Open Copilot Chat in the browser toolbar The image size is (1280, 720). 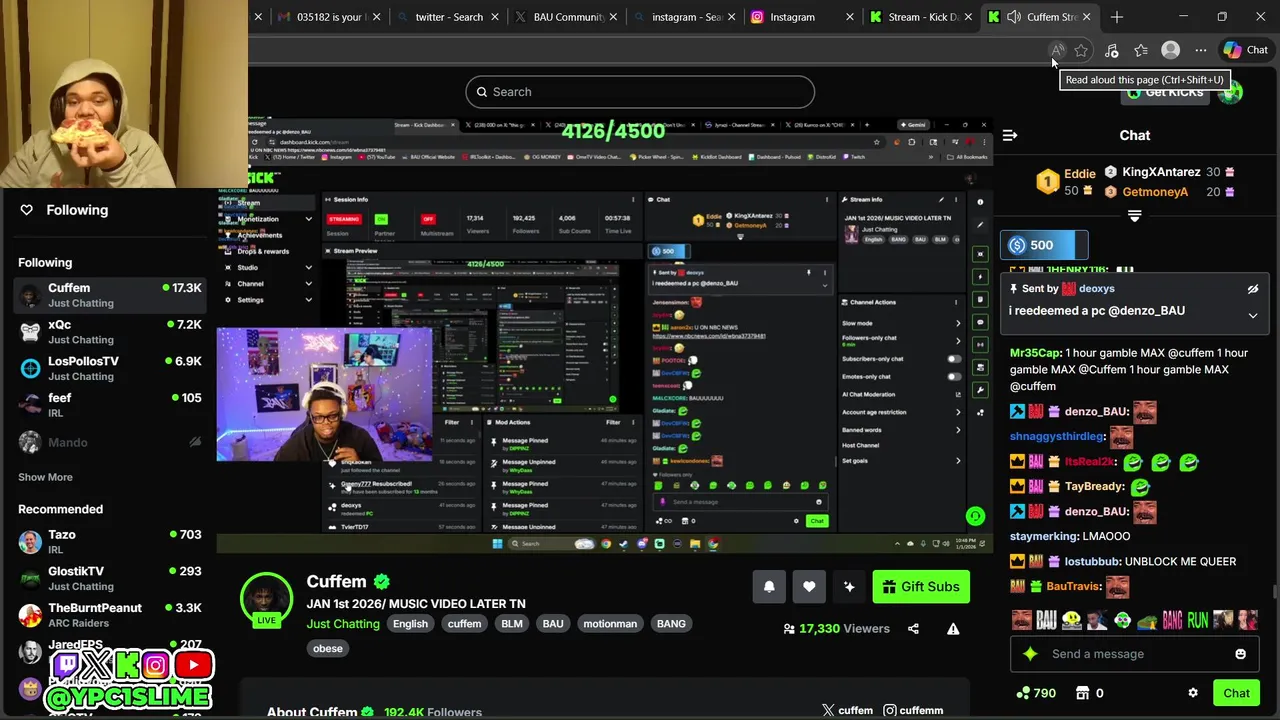1245,50
